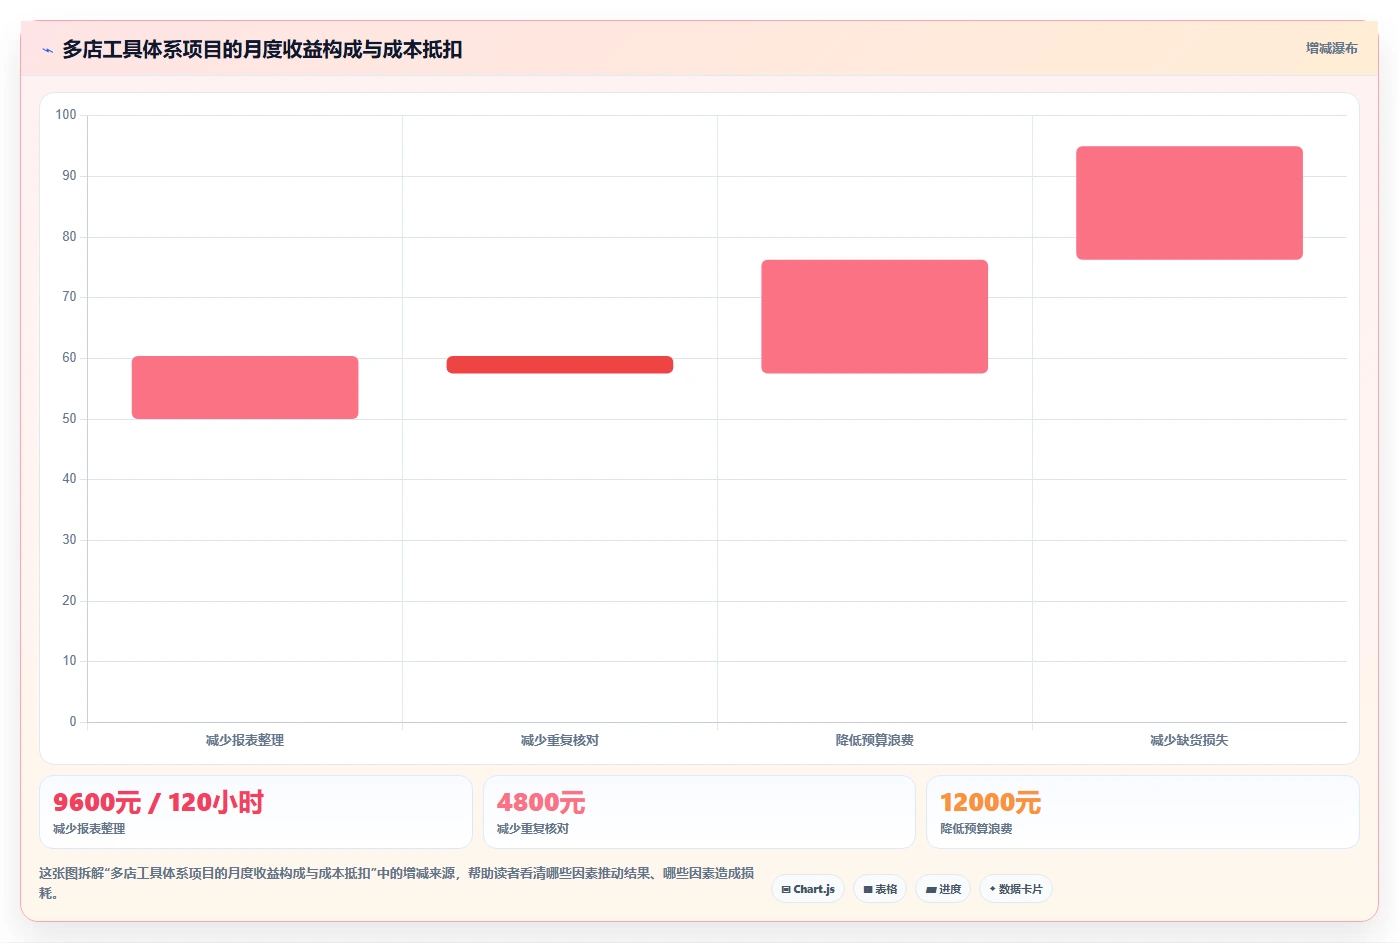The image size is (1399, 943).
Task: Click the 4800元 data card
Action: [699, 812]
